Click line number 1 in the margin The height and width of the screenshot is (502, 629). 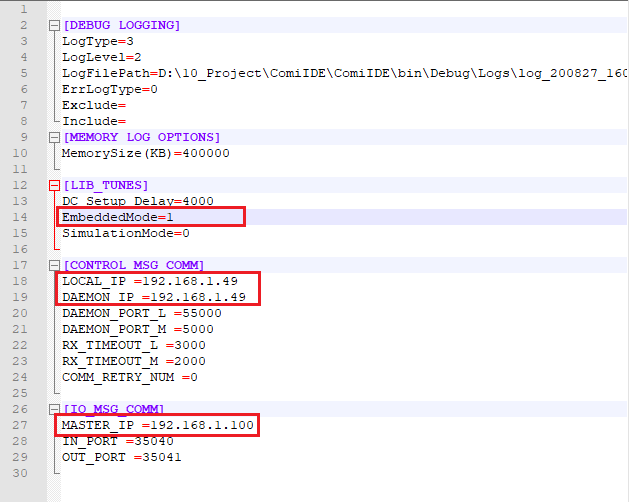pyautogui.click(x=22, y=9)
